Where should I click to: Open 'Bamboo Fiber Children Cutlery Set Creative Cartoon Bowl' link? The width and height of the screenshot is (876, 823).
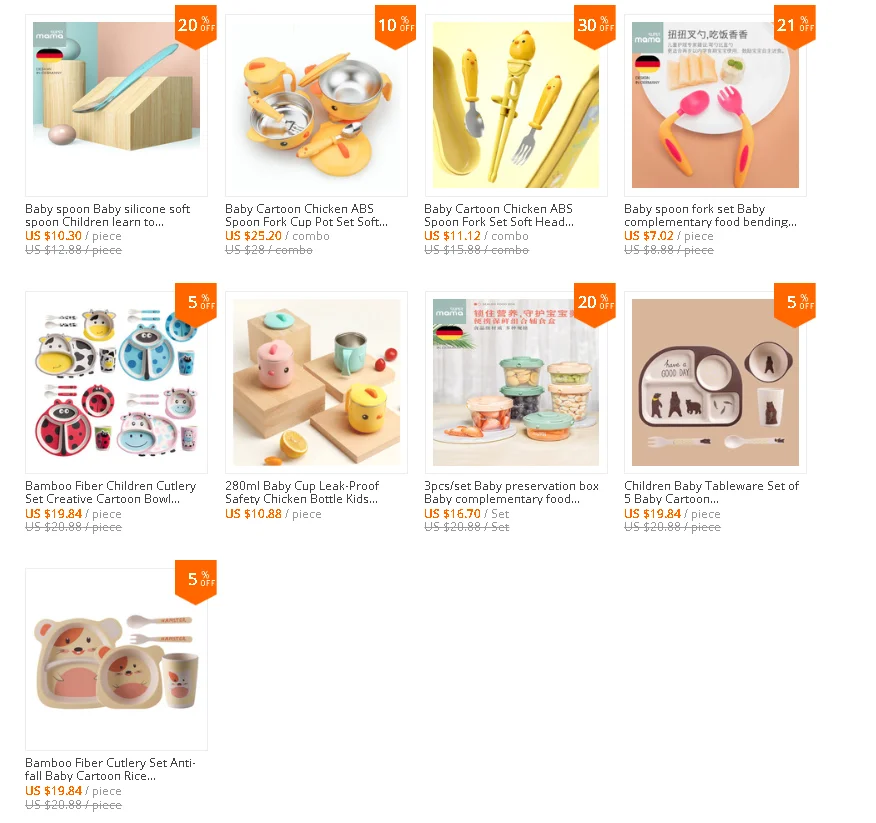click(x=111, y=492)
